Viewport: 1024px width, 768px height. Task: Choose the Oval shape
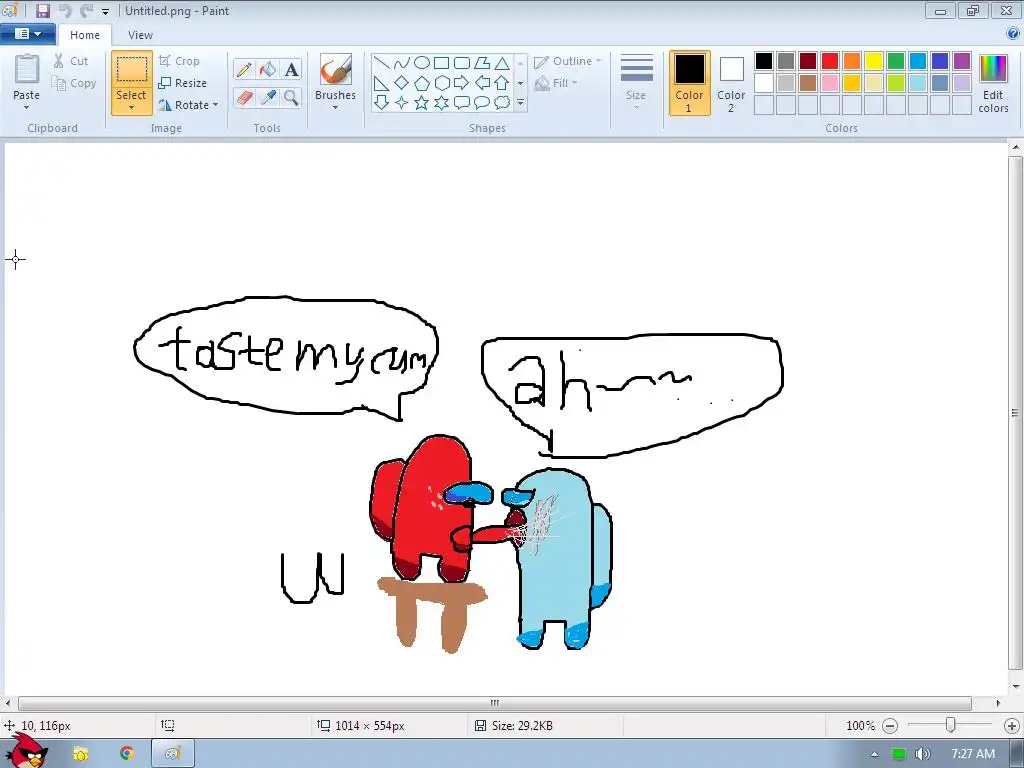(x=422, y=63)
